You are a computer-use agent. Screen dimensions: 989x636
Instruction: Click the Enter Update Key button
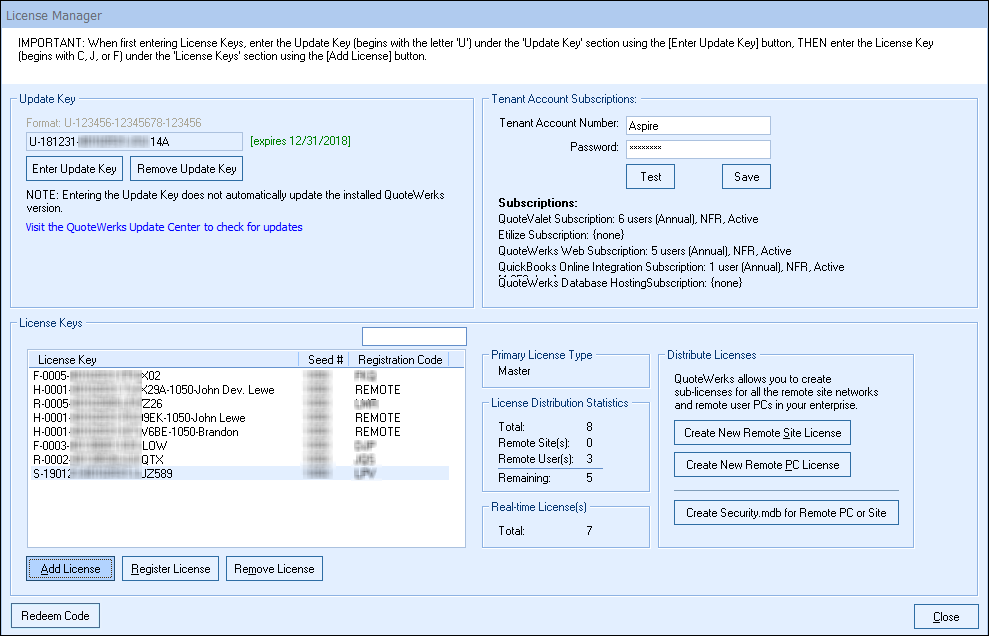pos(76,169)
